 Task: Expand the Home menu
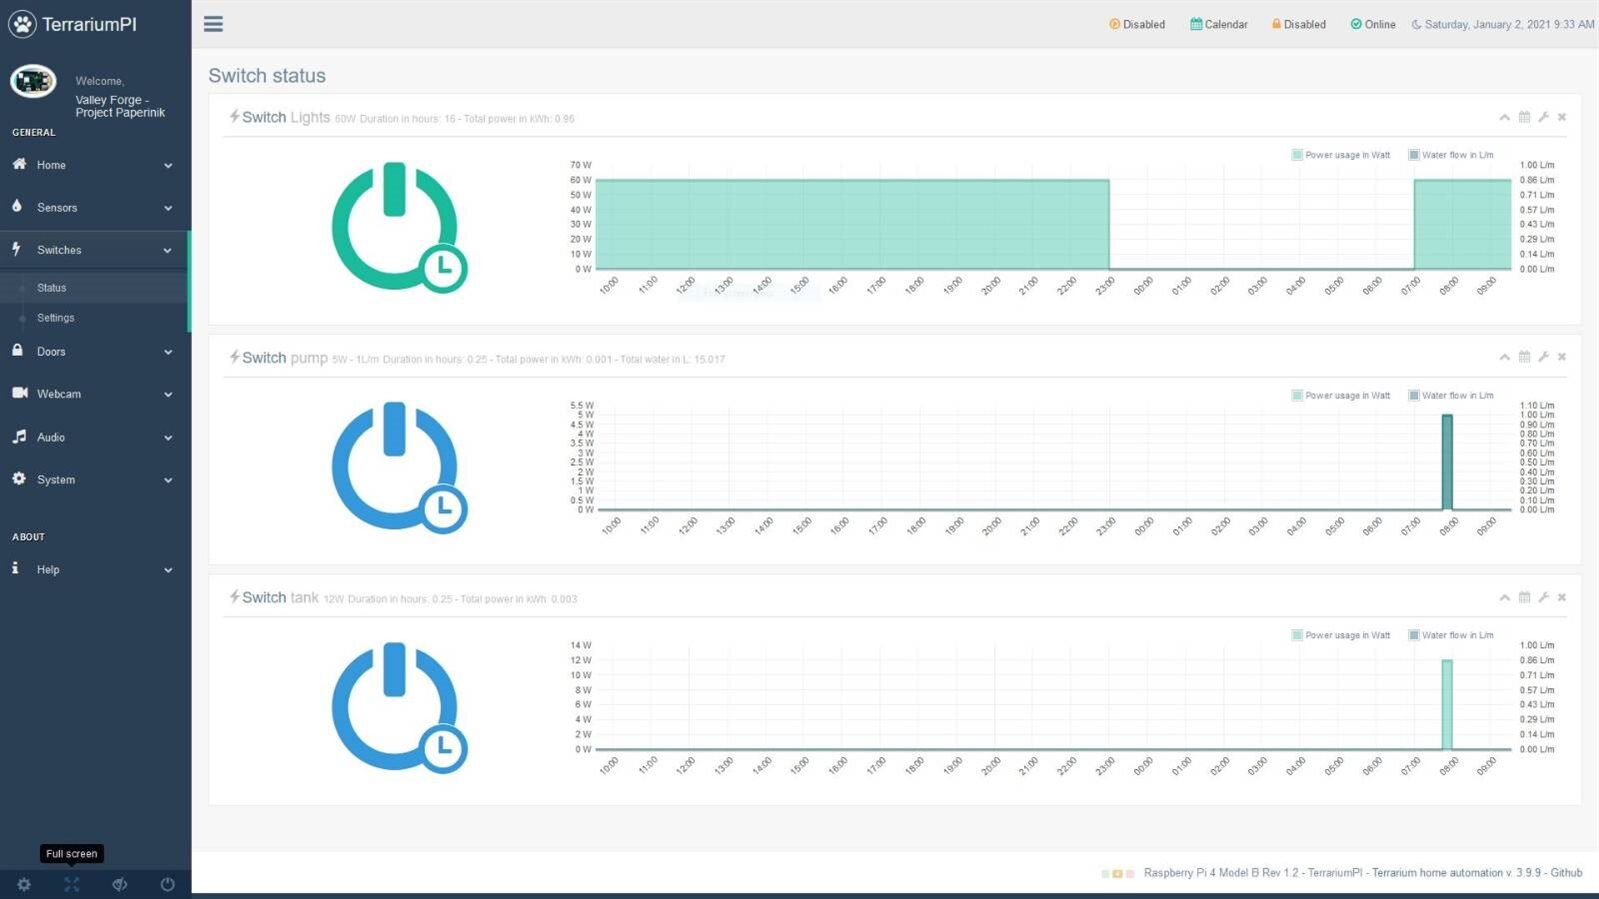pyautogui.click(x=95, y=165)
